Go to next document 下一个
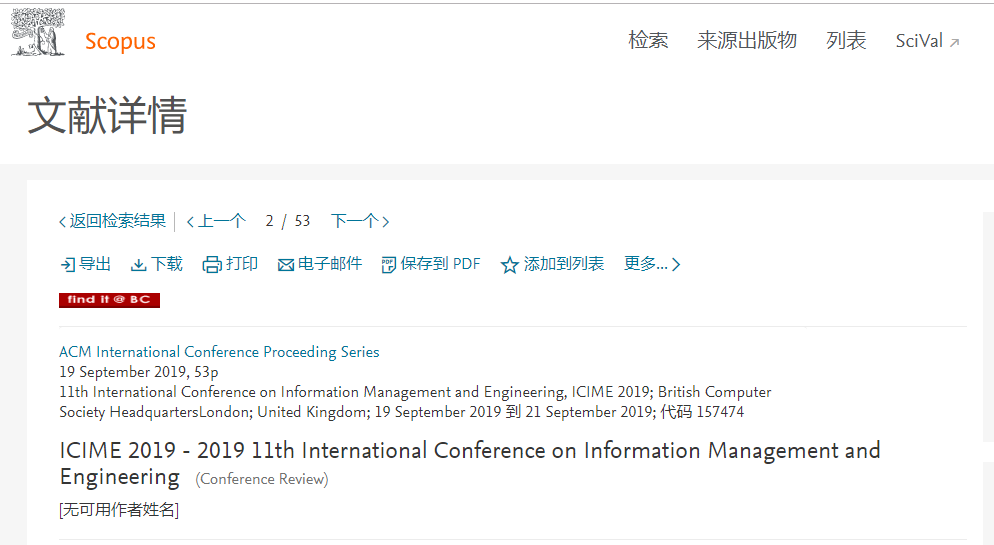This screenshot has height=545, width=994. (x=359, y=221)
